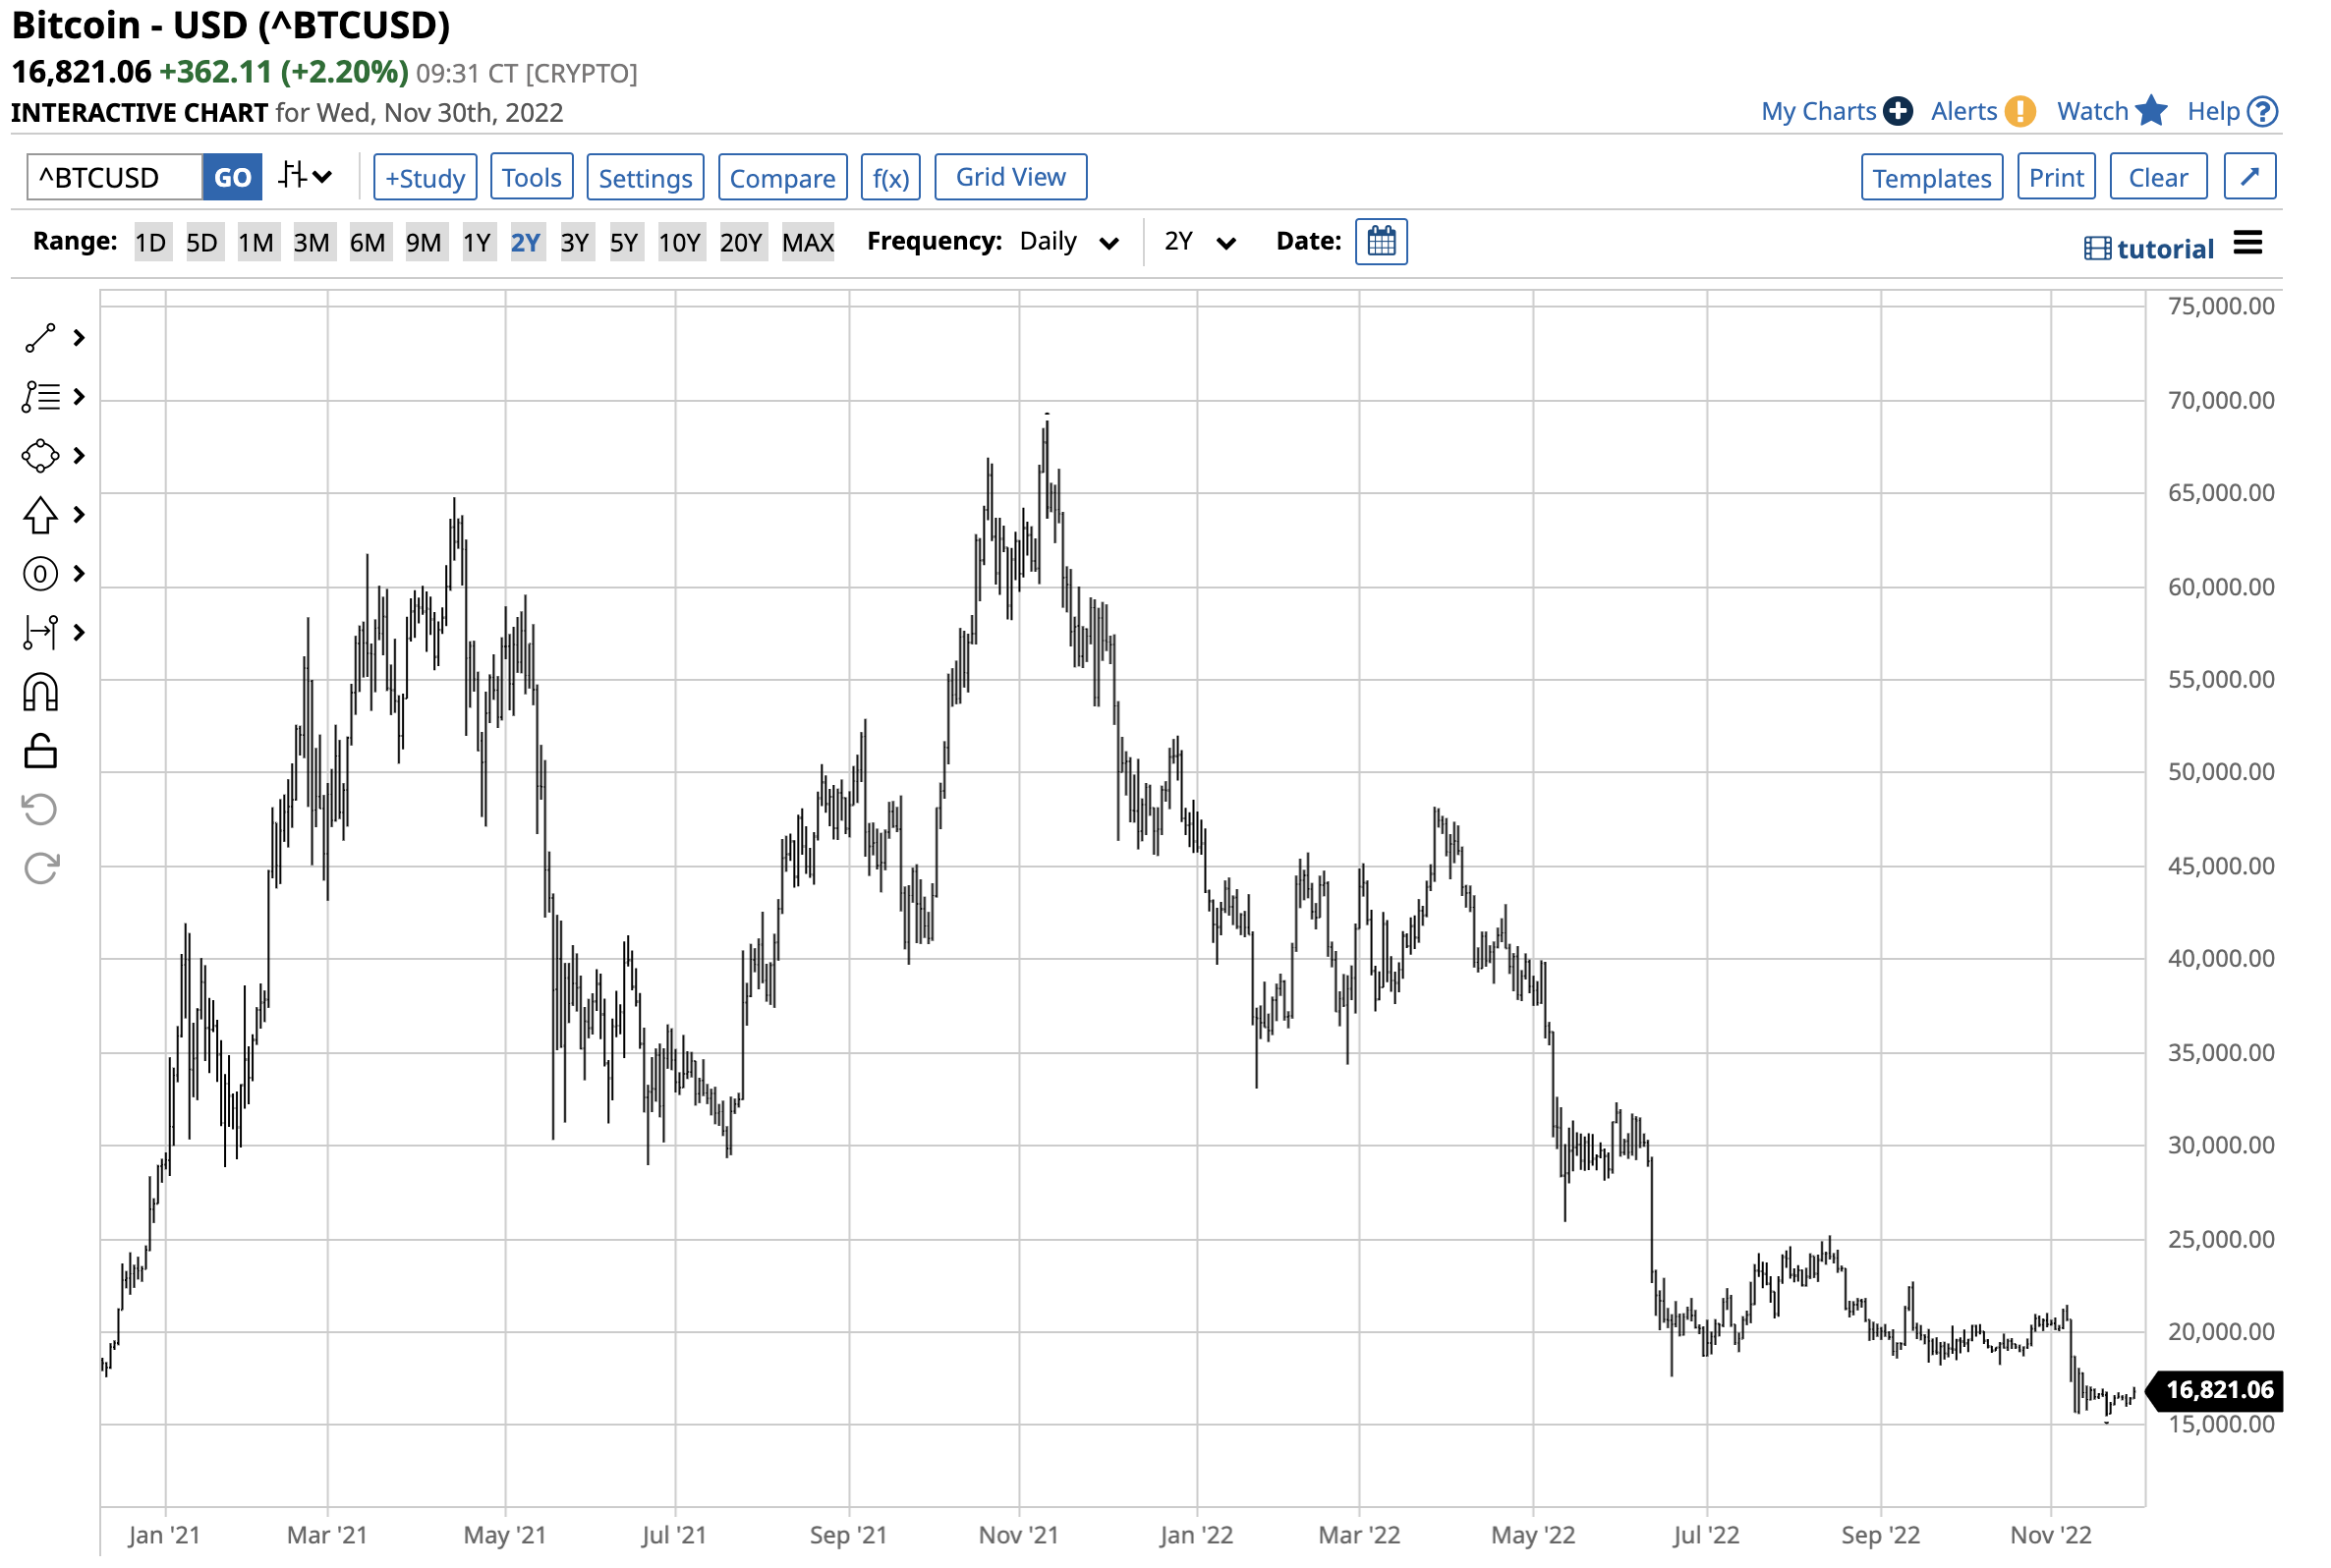The height and width of the screenshot is (1568, 2331).
Task: Click the magnet snap tool icon
Action: (x=40, y=693)
